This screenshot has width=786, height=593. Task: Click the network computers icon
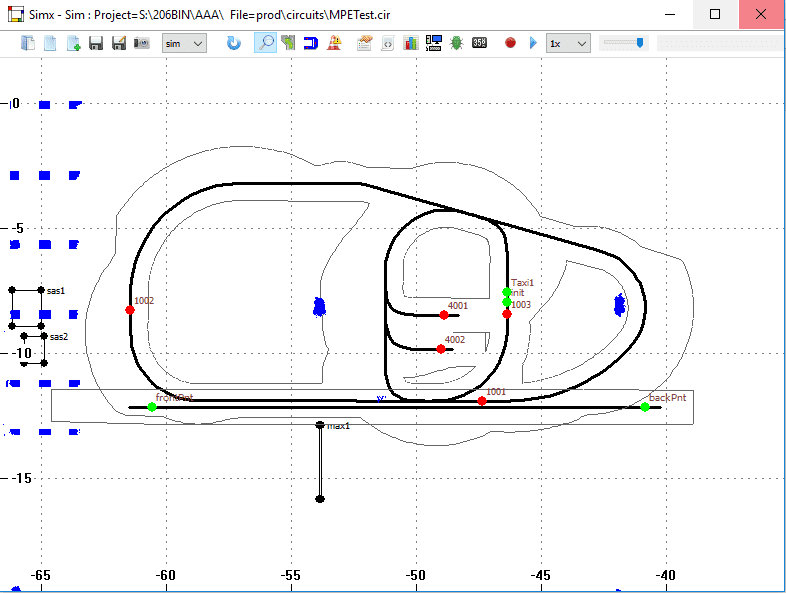(x=434, y=43)
